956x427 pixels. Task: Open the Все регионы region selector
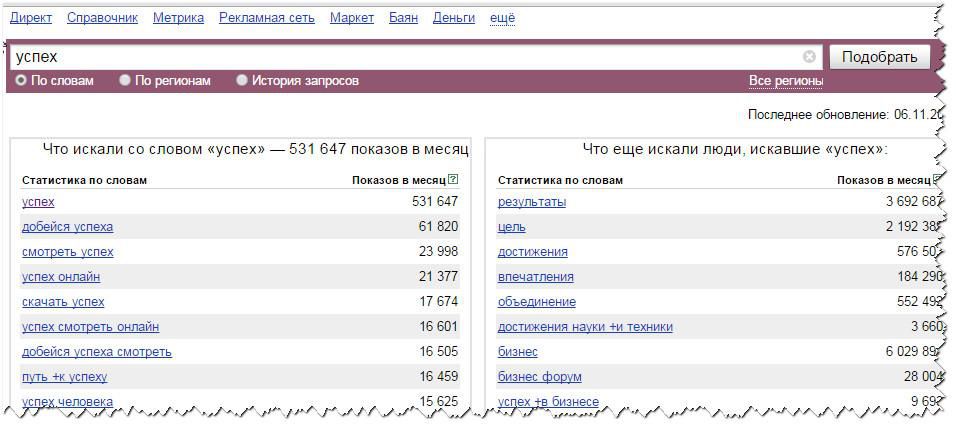785,81
